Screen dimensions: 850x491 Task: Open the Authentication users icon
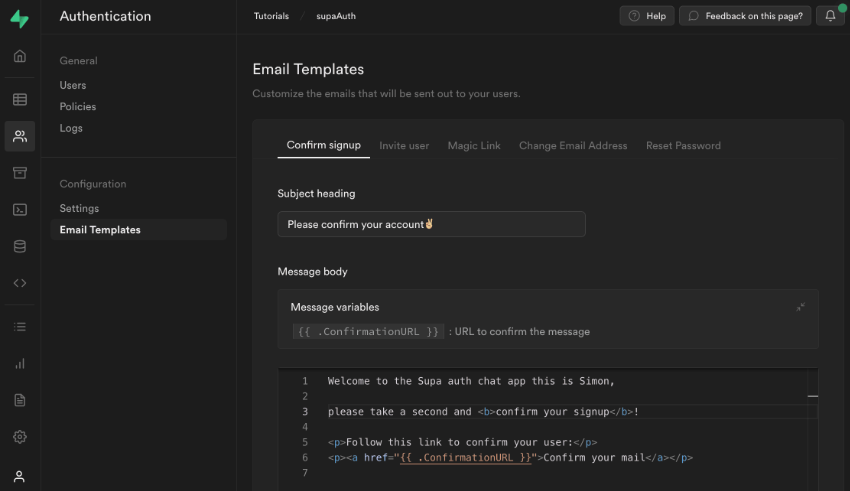20,136
